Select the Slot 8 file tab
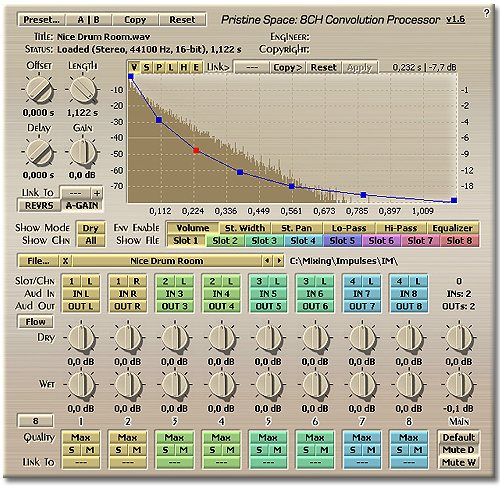 [x=459, y=241]
